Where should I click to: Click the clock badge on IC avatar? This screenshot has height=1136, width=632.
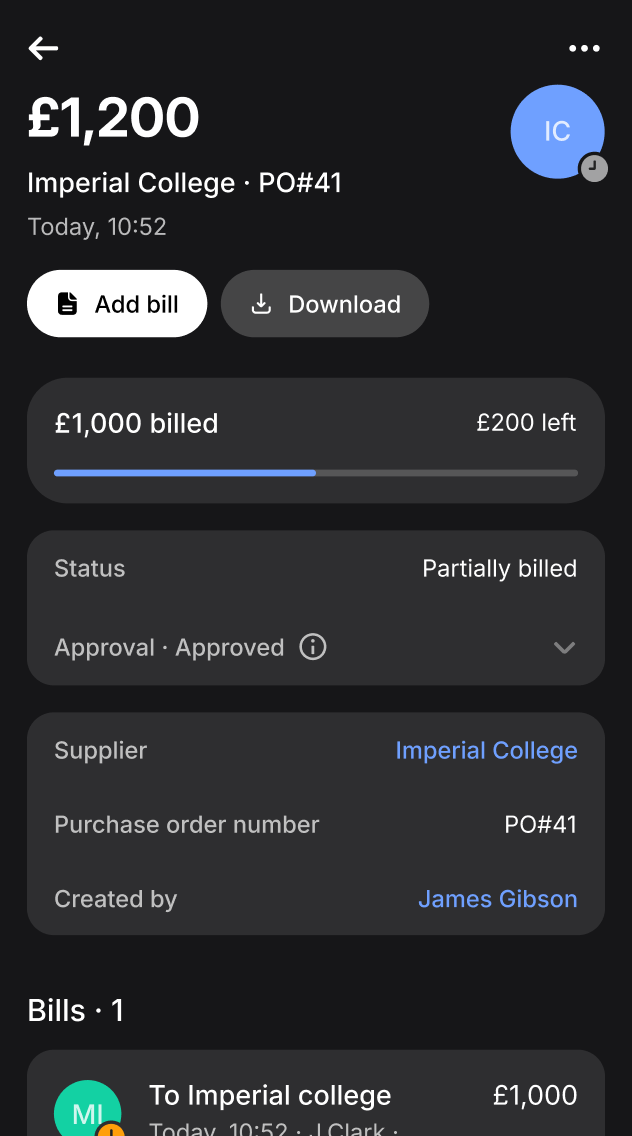(594, 168)
